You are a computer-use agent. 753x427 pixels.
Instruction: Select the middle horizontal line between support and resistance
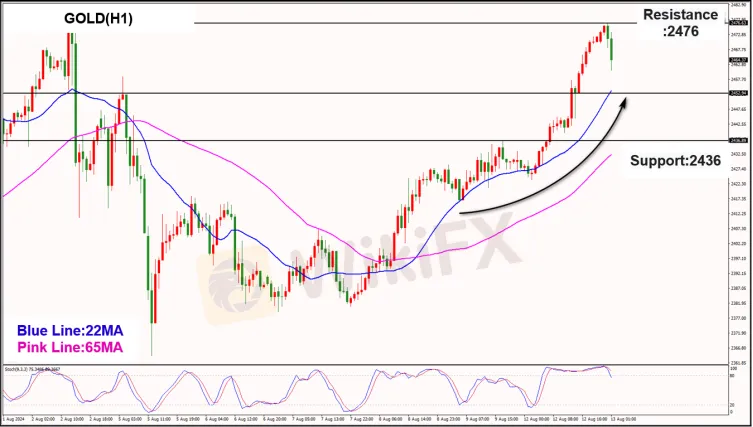[x=300, y=93]
